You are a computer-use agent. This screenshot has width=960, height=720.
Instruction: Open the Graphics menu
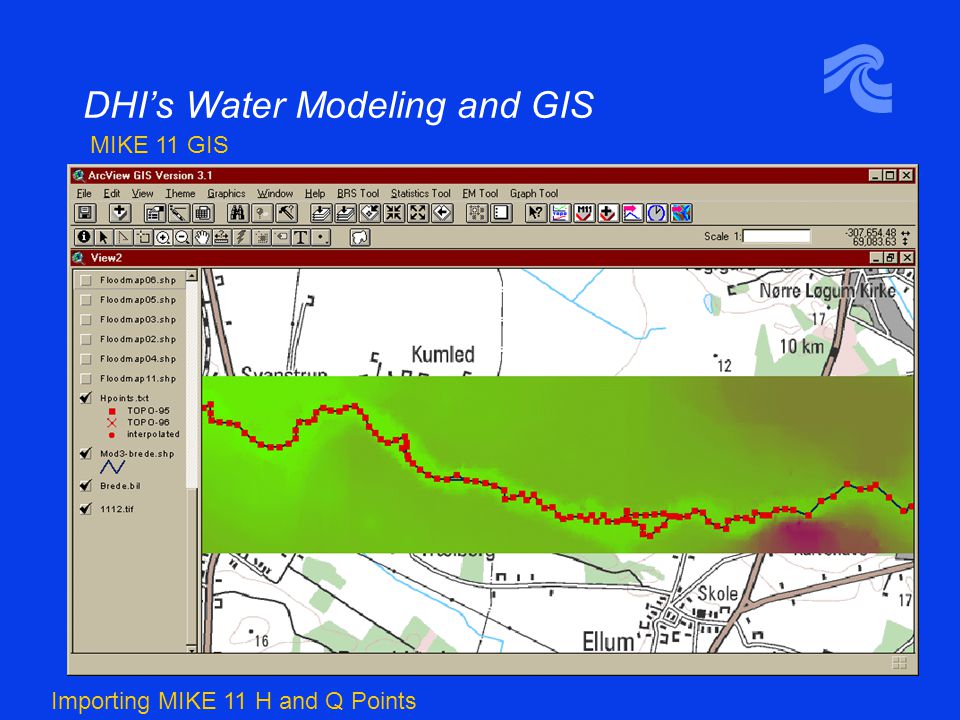point(226,193)
